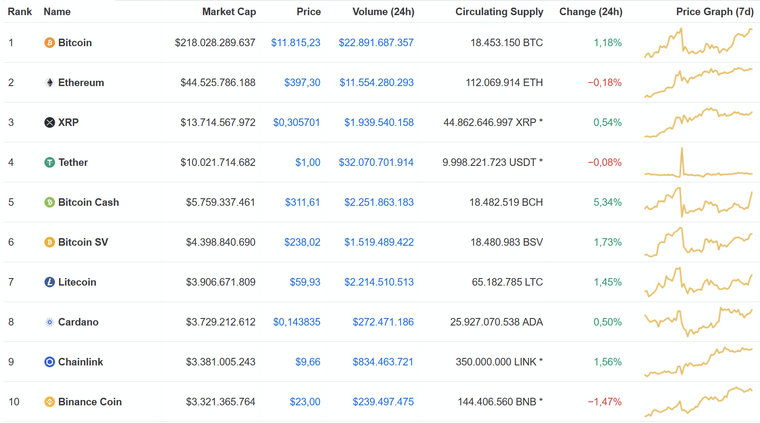
Task: Sort by Volume (24h) column header
Action: 383,12
